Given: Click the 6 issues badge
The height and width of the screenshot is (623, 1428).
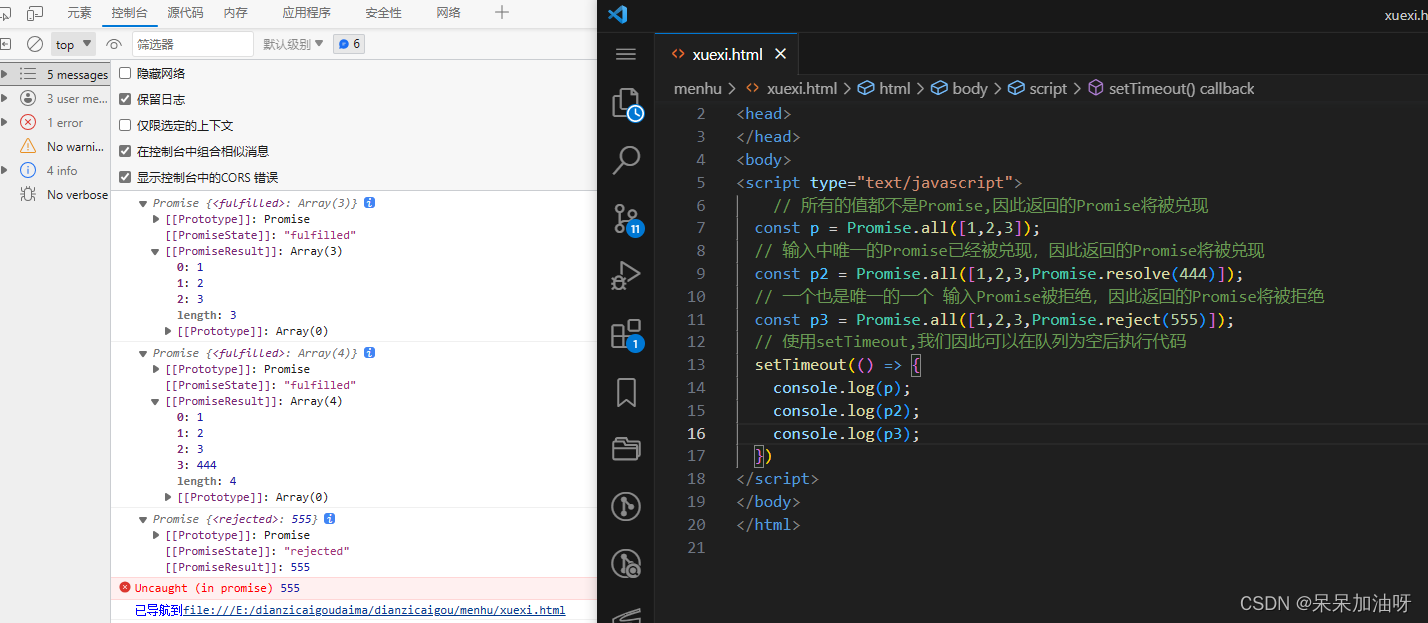Looking at the screenshot, I should (348, 44).
